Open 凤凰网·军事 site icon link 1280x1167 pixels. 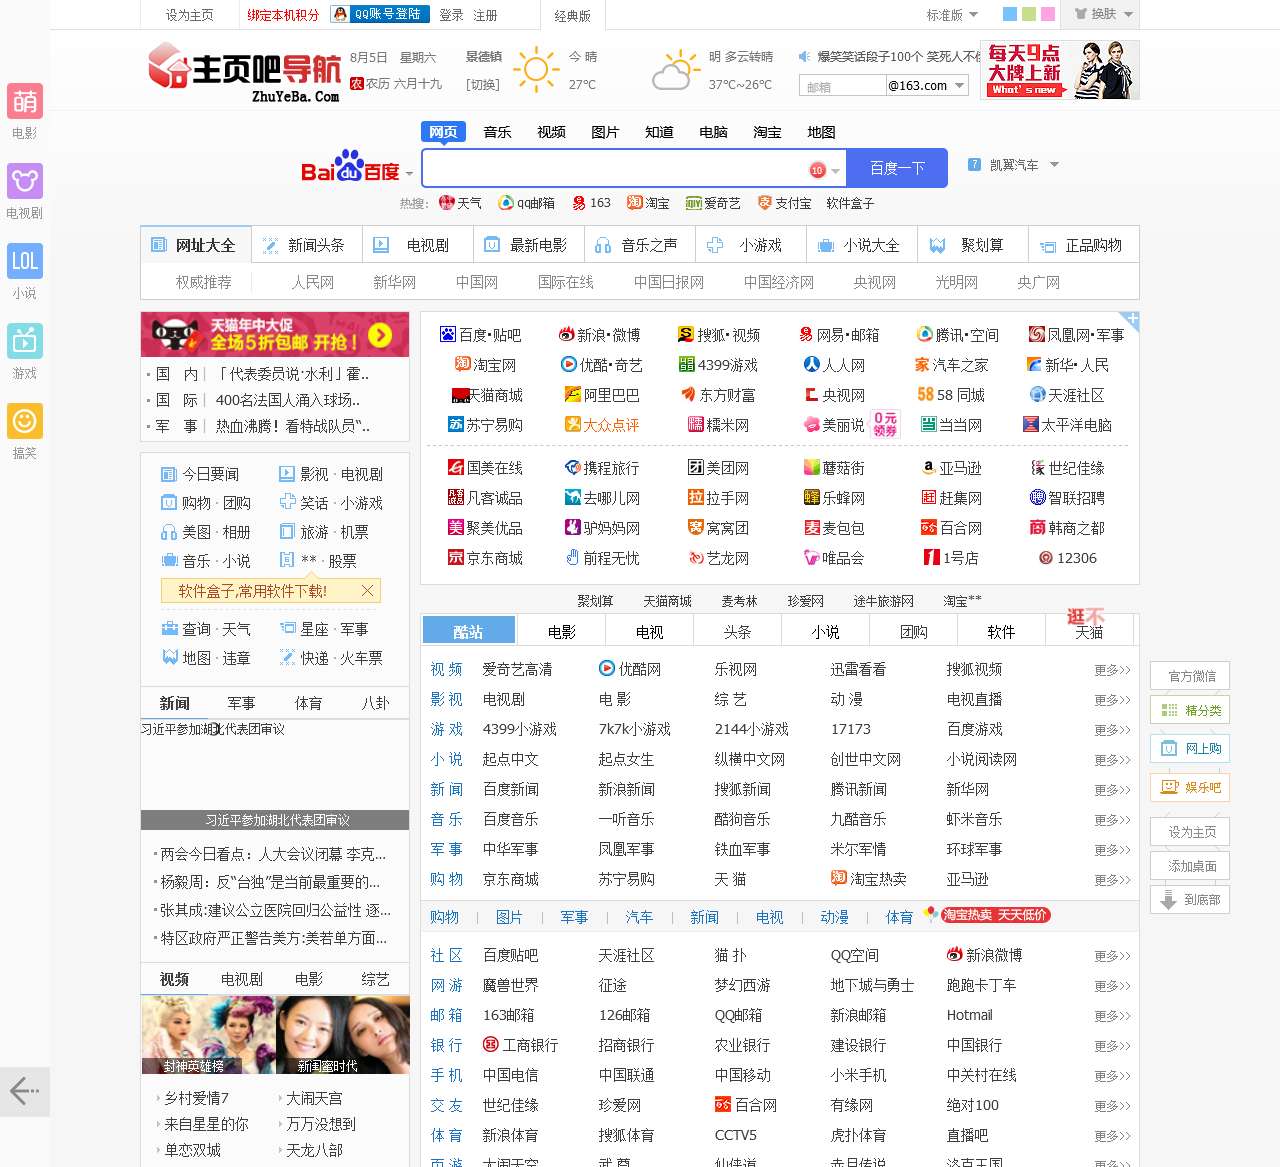click(x=1076, y=335)
